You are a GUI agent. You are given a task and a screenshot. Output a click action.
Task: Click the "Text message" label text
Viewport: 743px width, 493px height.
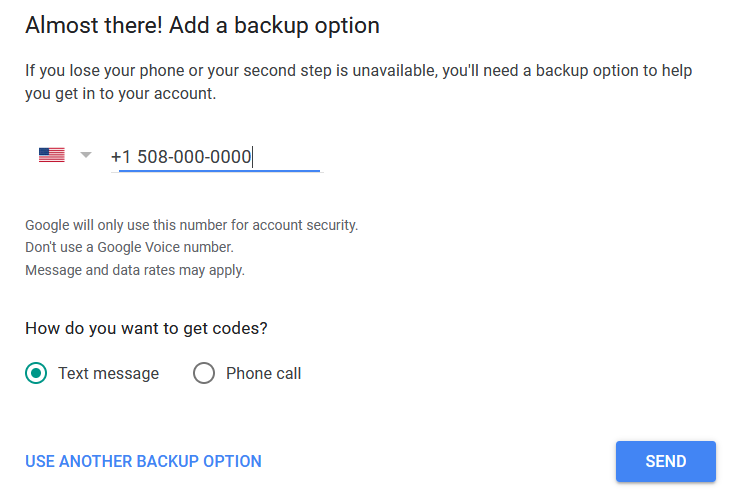tap(109, 374)
